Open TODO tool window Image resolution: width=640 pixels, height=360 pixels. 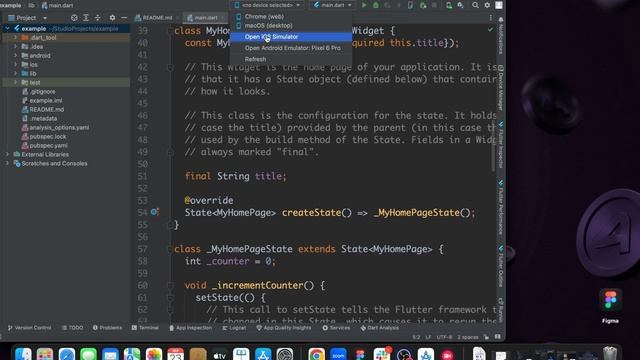(72, 327)
